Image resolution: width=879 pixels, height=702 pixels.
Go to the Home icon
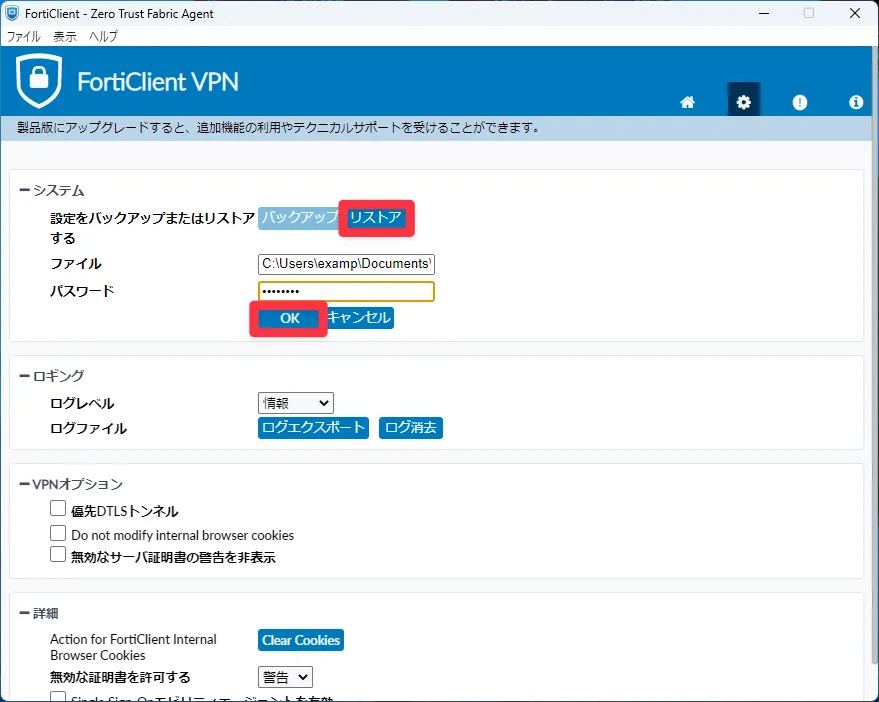pos(687,102)
